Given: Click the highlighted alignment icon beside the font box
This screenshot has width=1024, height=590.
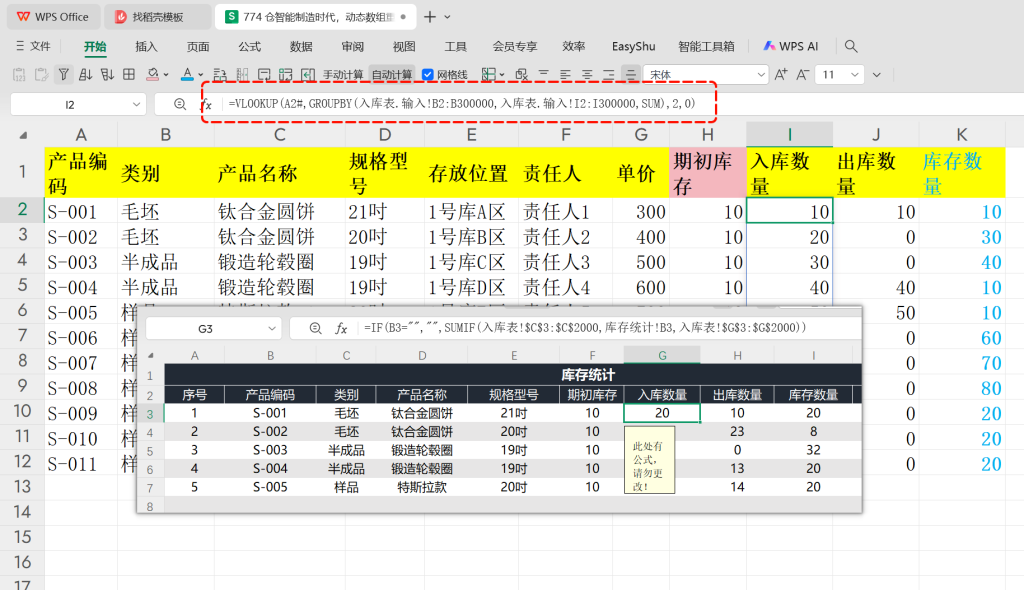Looking at the screenshot, I should 630,74.
